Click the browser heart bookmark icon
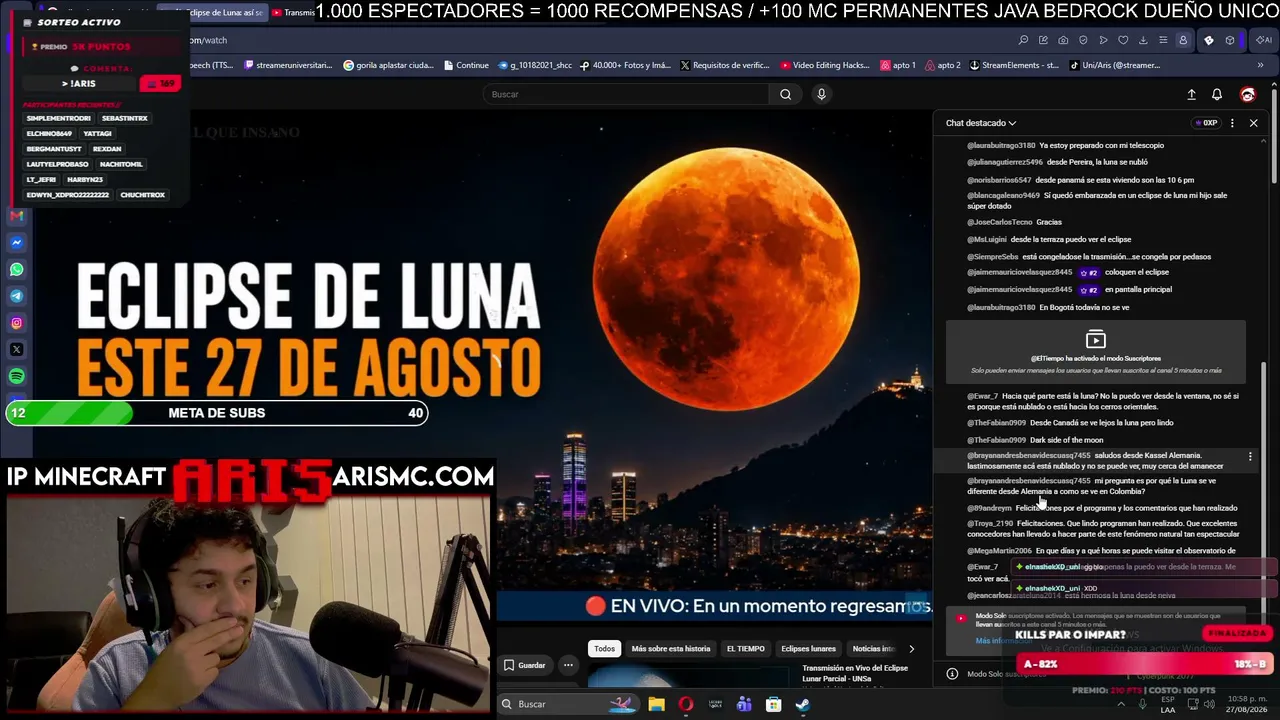Screen dimensions: 1280x720 1123,40
